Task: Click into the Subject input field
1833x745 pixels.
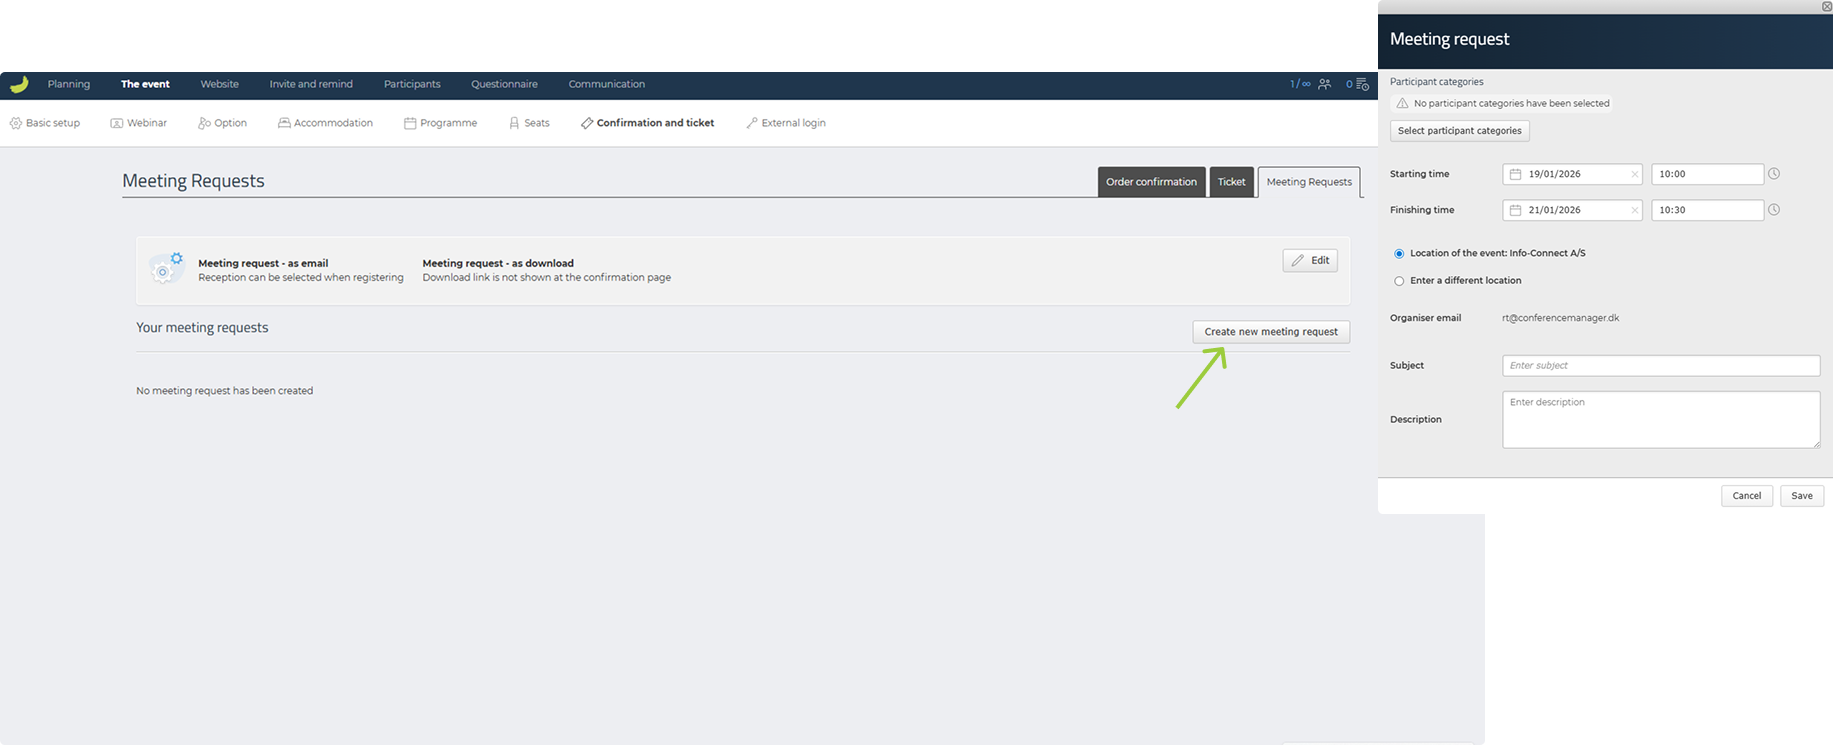Action: (1660, 366)
